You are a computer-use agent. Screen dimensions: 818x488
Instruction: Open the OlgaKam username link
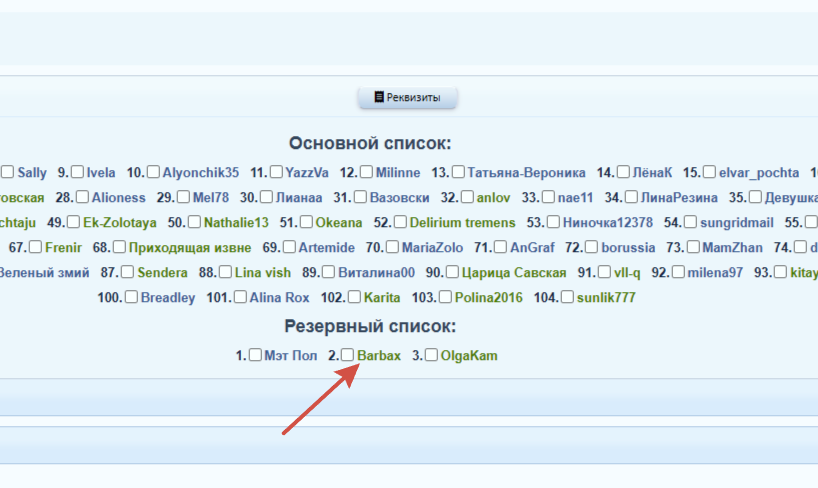tap(469, 356)
